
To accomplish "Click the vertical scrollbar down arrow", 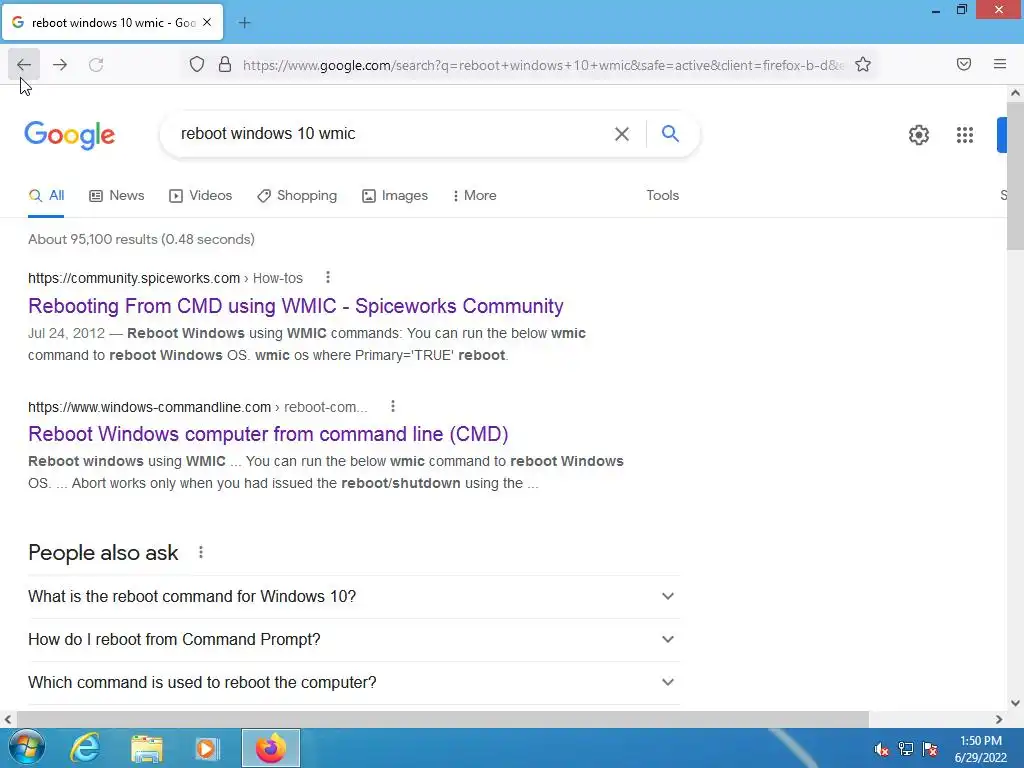I will pyautogui.click(x=1015, y=703).
